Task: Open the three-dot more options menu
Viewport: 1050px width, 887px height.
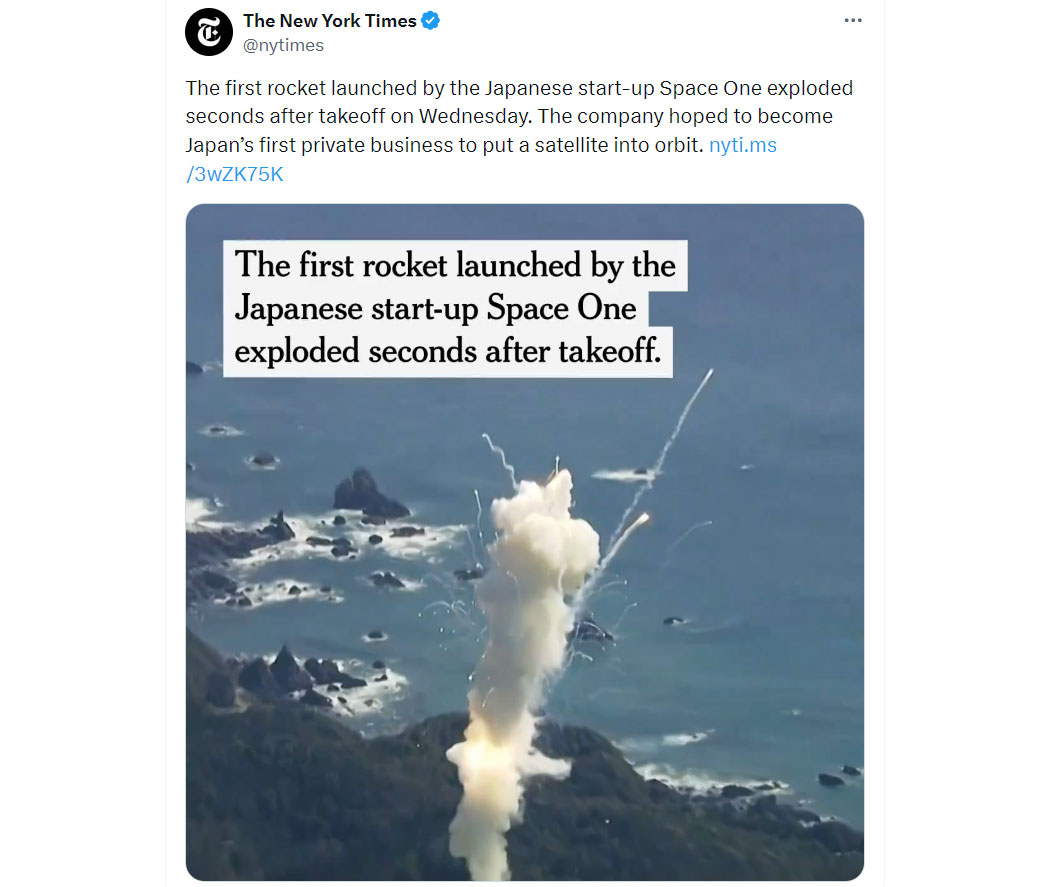Action: (x=852, y=21)
